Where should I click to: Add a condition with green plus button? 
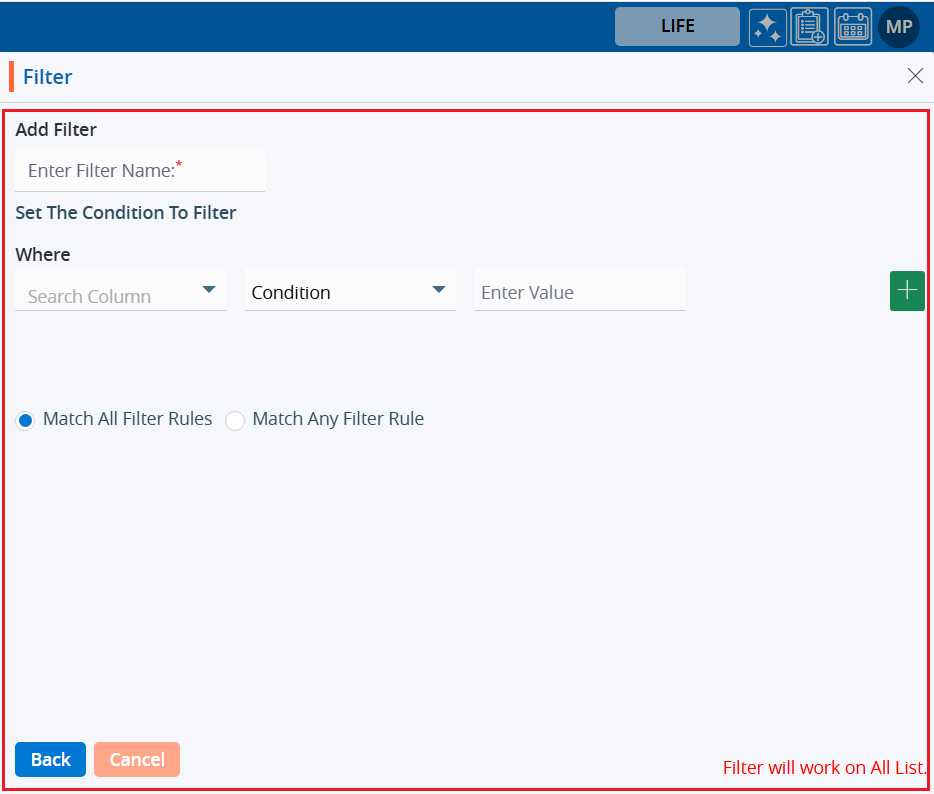906,291
